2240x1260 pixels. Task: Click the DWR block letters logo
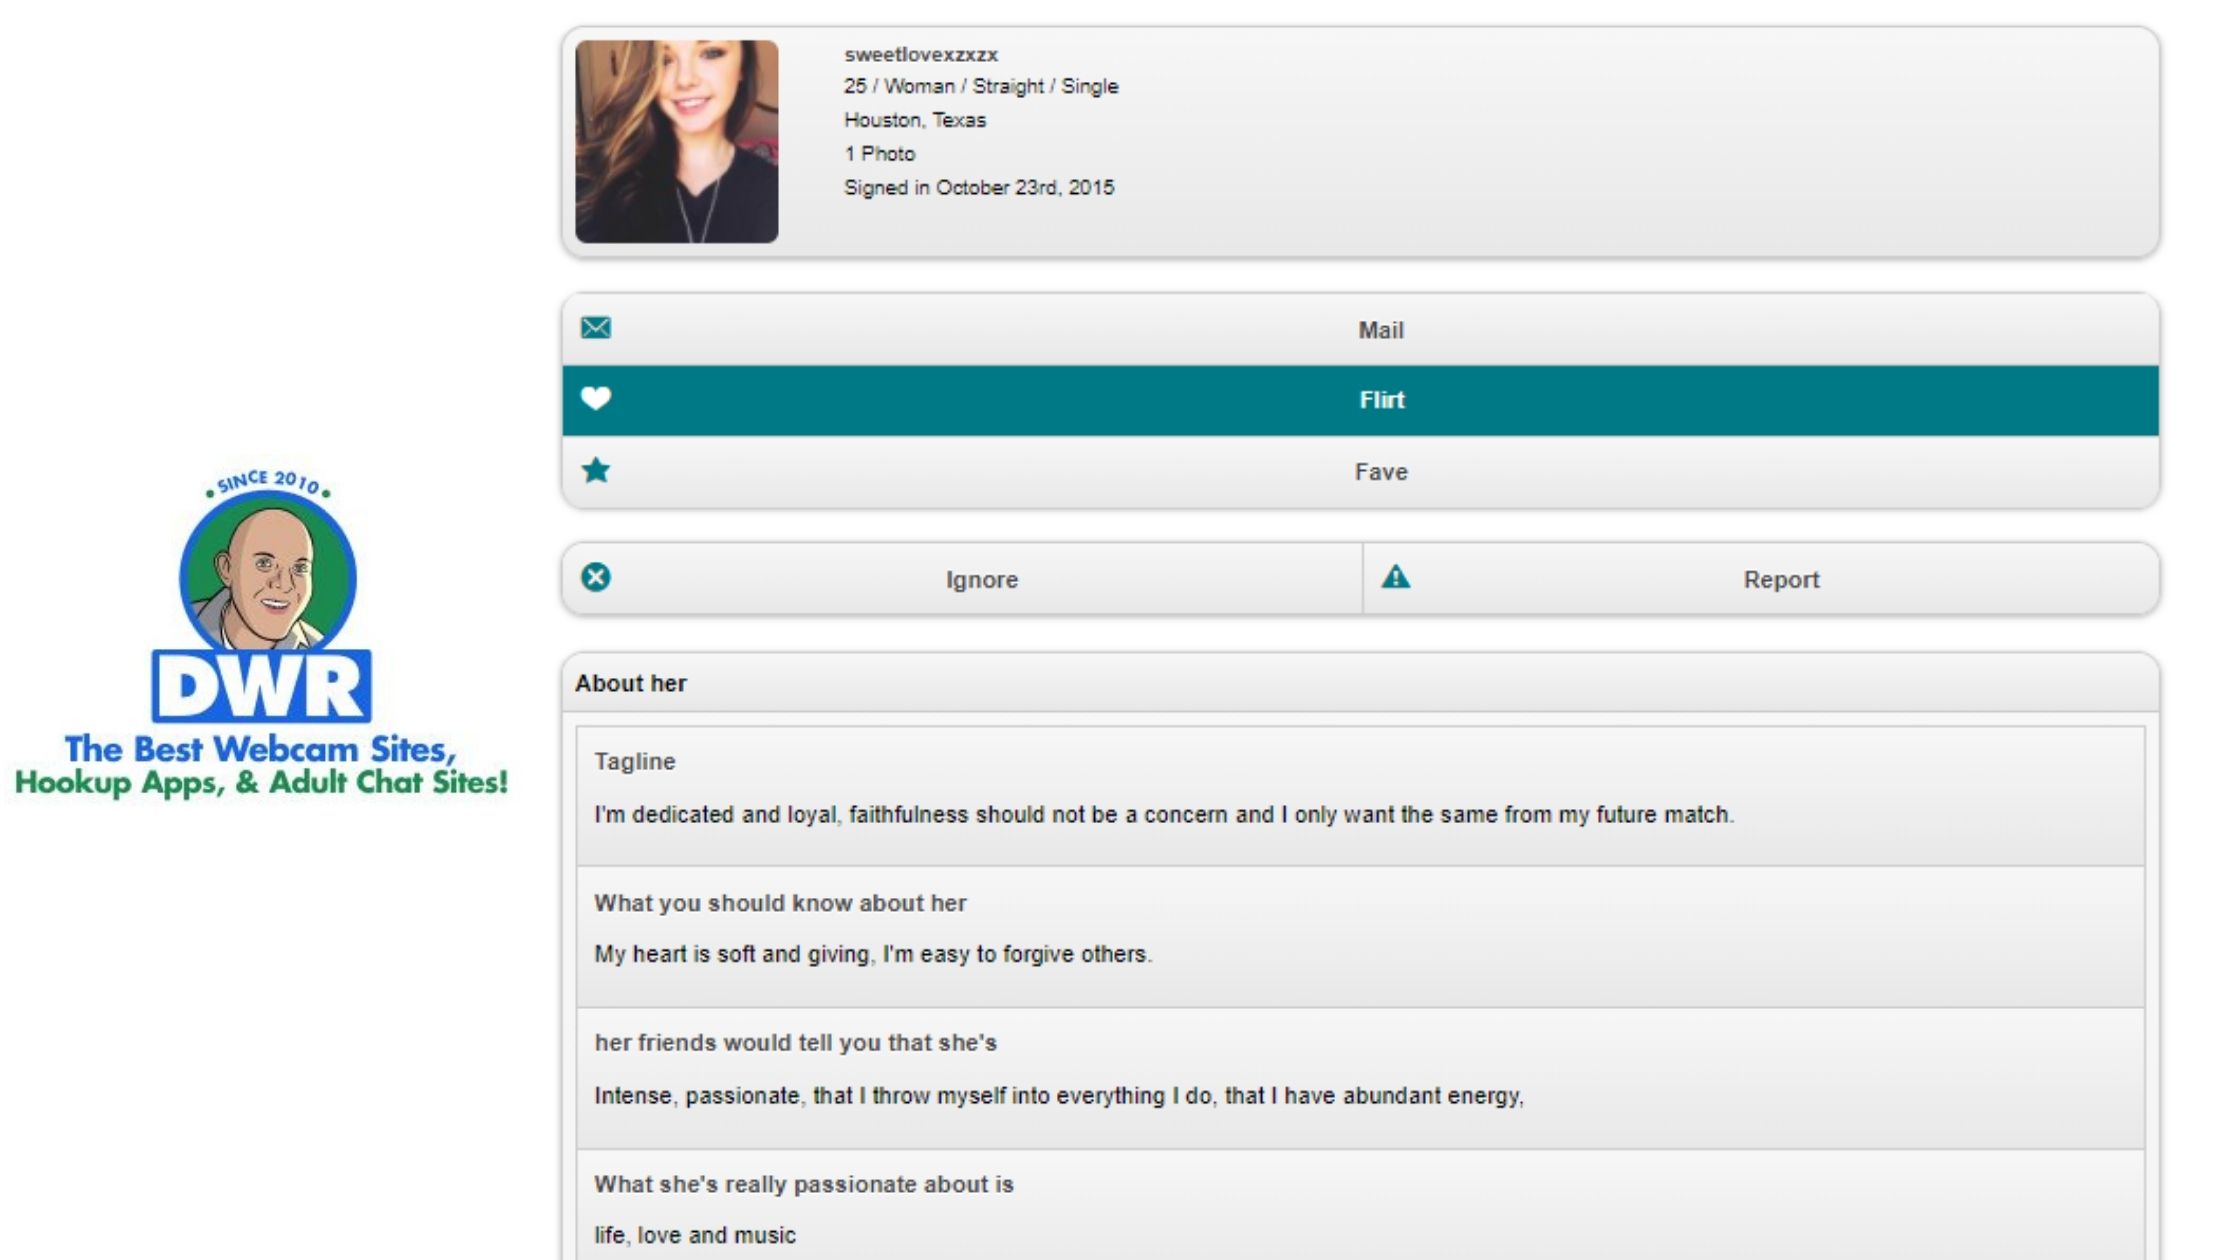pos(262,687)
